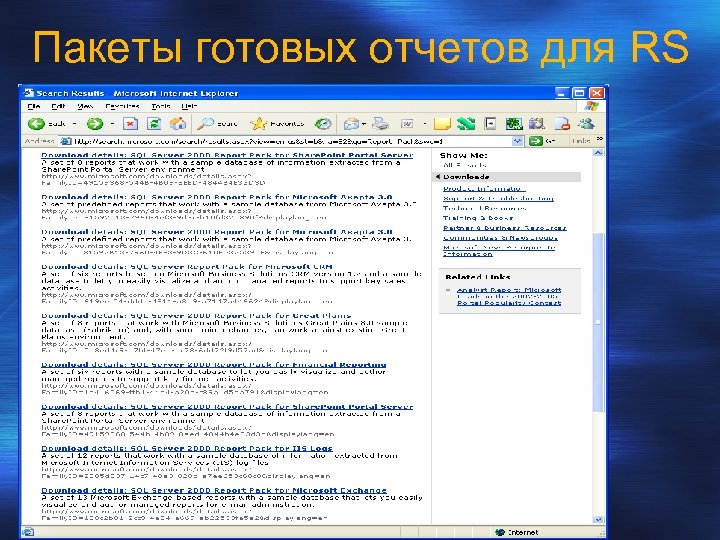
Task: Click the green arrows toolbar icon
Action: tap(466, 124)
